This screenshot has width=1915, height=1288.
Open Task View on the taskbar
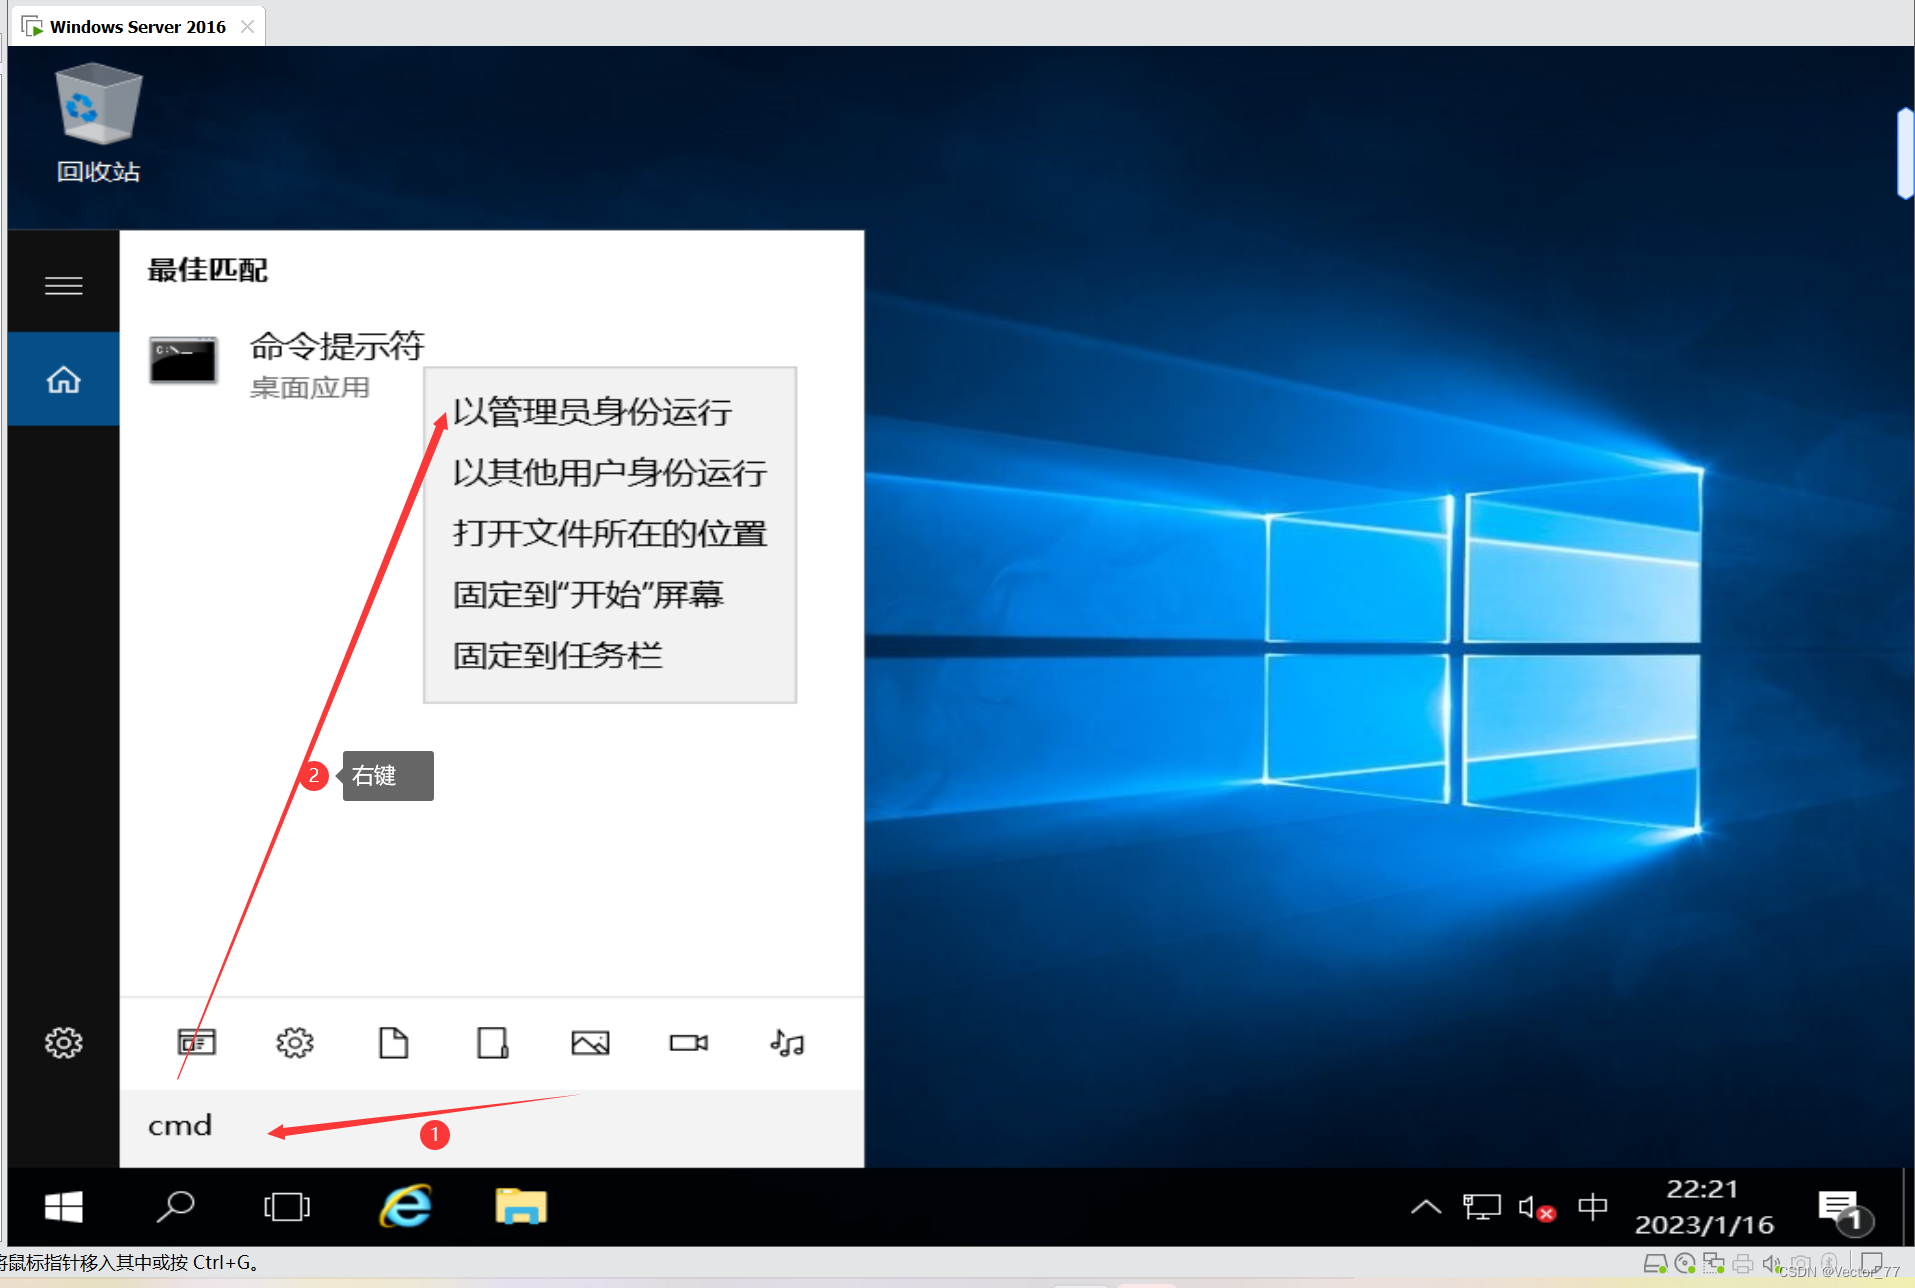287,1207
